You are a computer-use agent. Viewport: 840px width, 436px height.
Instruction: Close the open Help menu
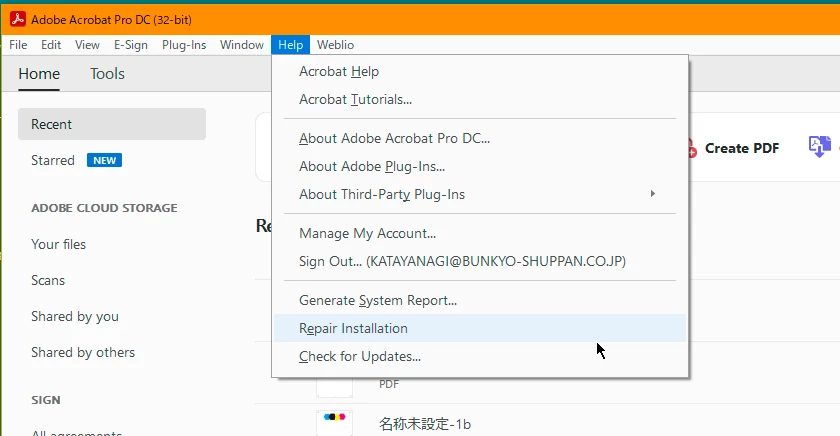pyautogui.click(x=290, y=45)
